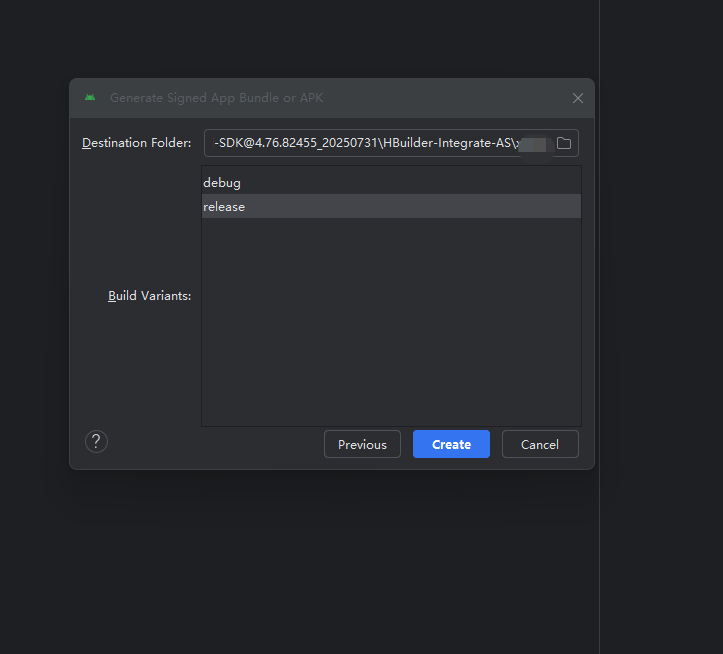Go back with the Previous button
Viewport: 723px width, 654px height.
tap(362, 444)
